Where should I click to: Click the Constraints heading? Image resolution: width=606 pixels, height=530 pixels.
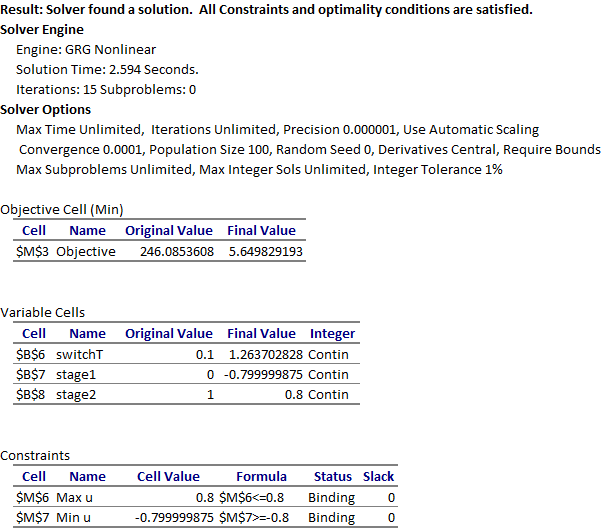tap(35, 455)
